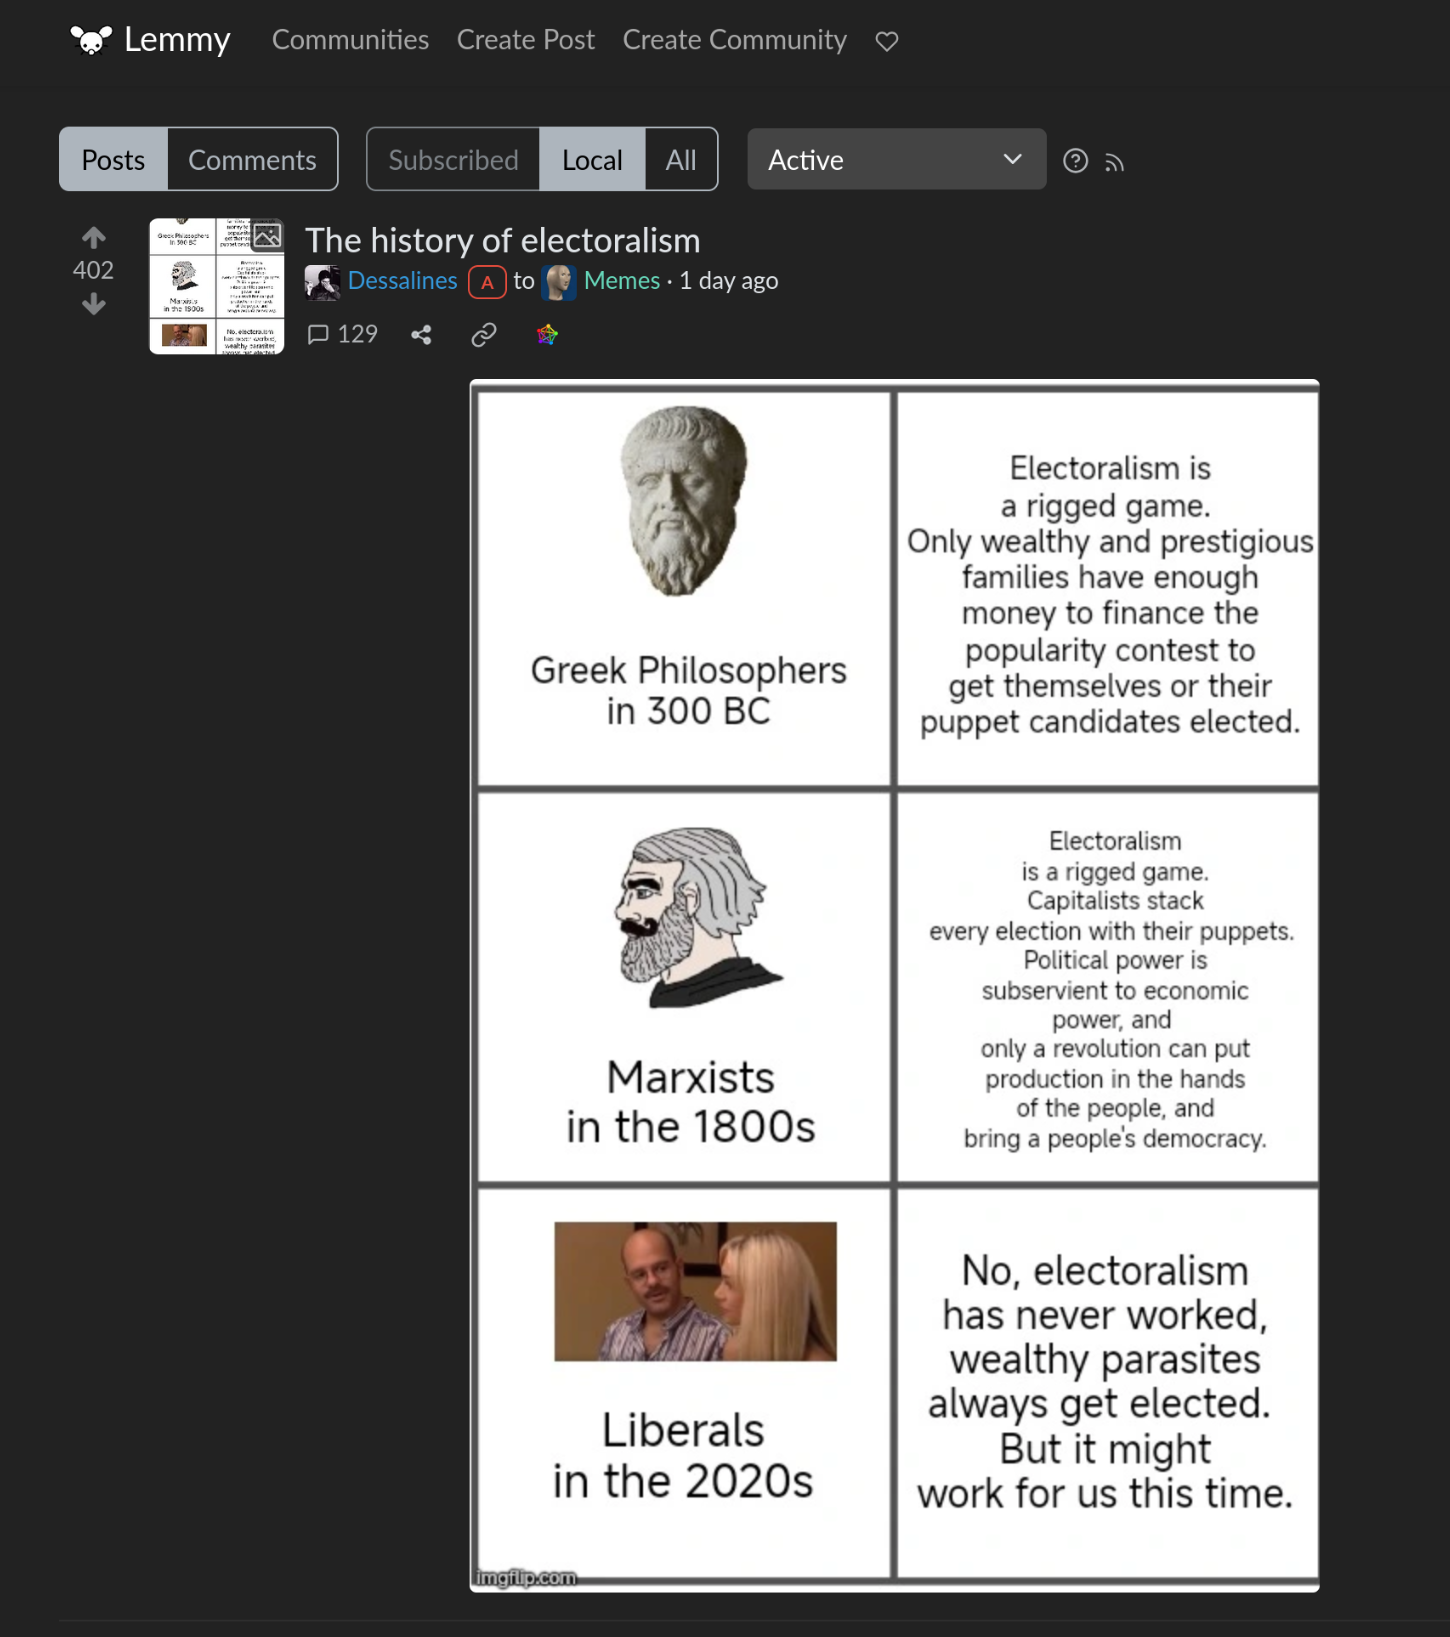This screenshot has height=1637, width=1450.
Task: Open the heart donate icon
Action: [886, 41]
